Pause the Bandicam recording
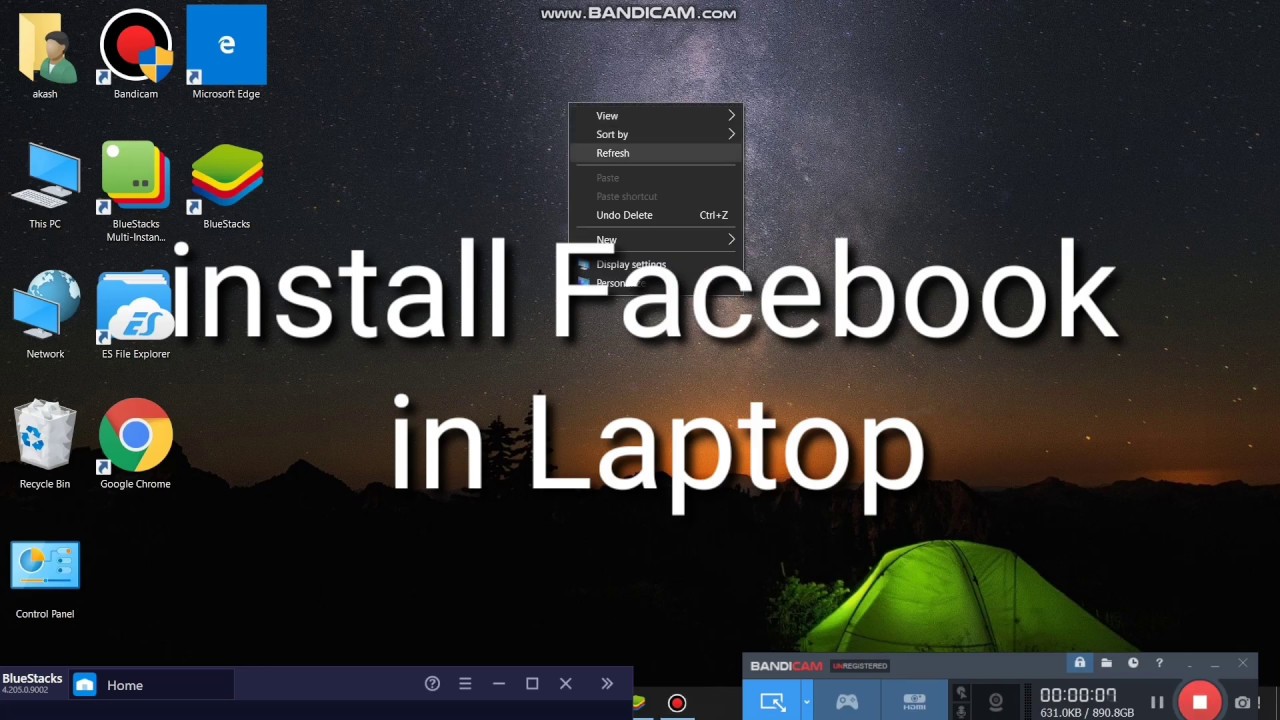1280x720 pixels. (1157, 703)
